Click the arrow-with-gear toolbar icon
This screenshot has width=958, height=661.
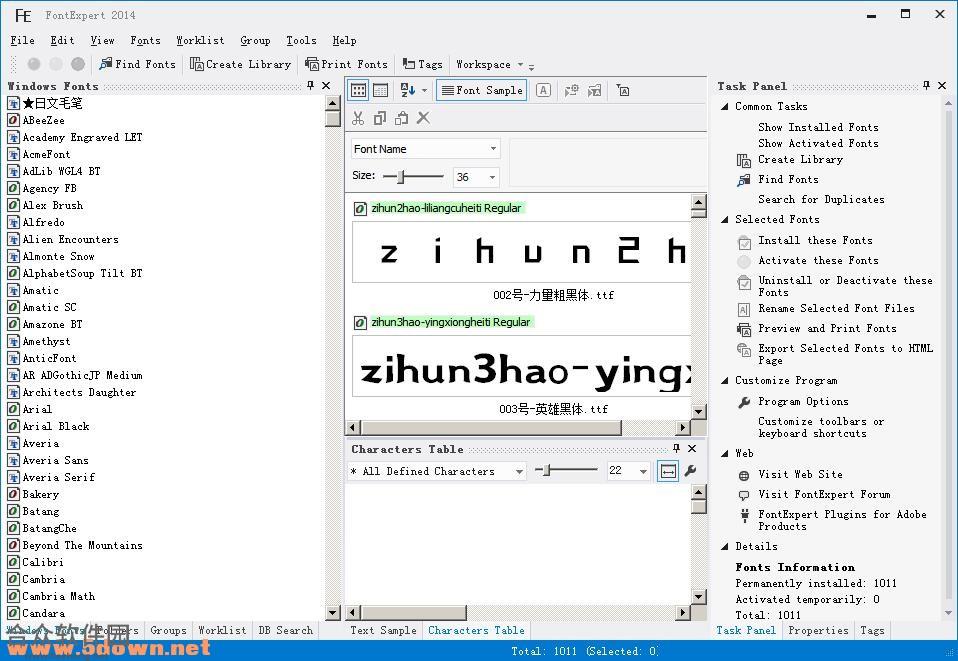tap(571, 90)
